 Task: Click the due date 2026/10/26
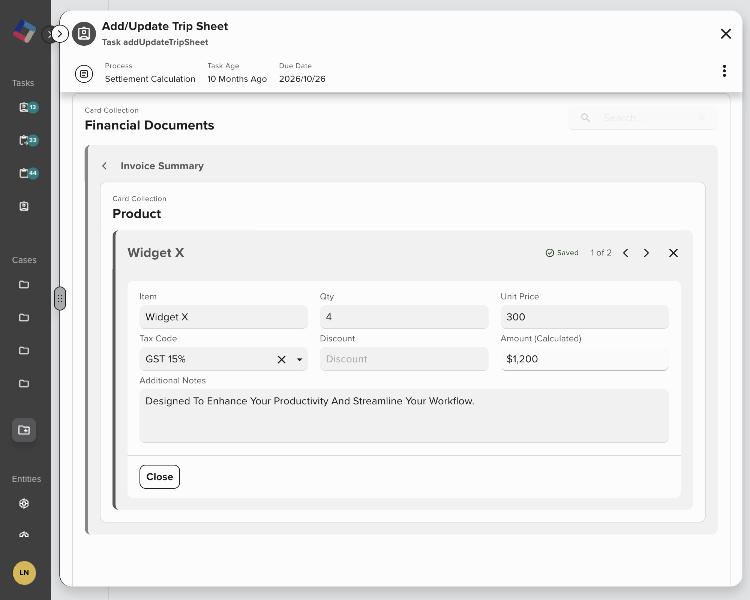(302, 79)
